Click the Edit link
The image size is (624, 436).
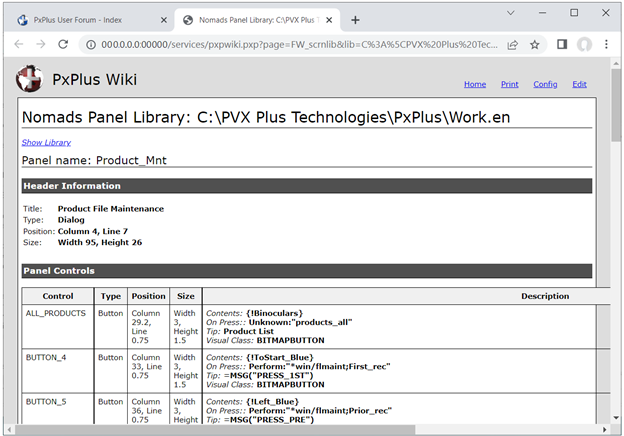click(579, 85)
